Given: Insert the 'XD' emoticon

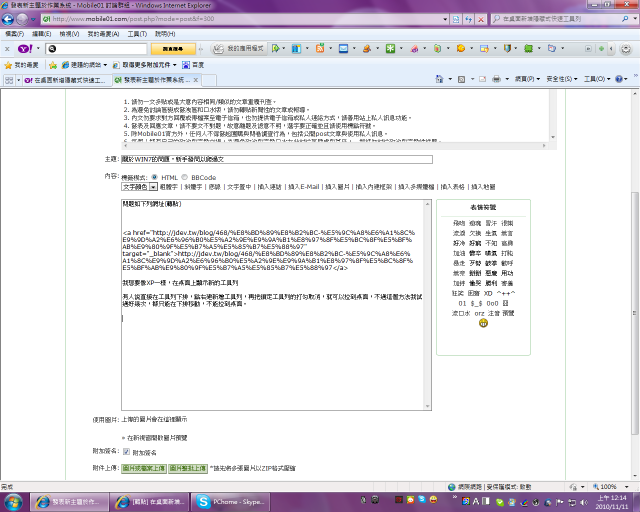Looking at the screenshot, I should tap(488, 294).
